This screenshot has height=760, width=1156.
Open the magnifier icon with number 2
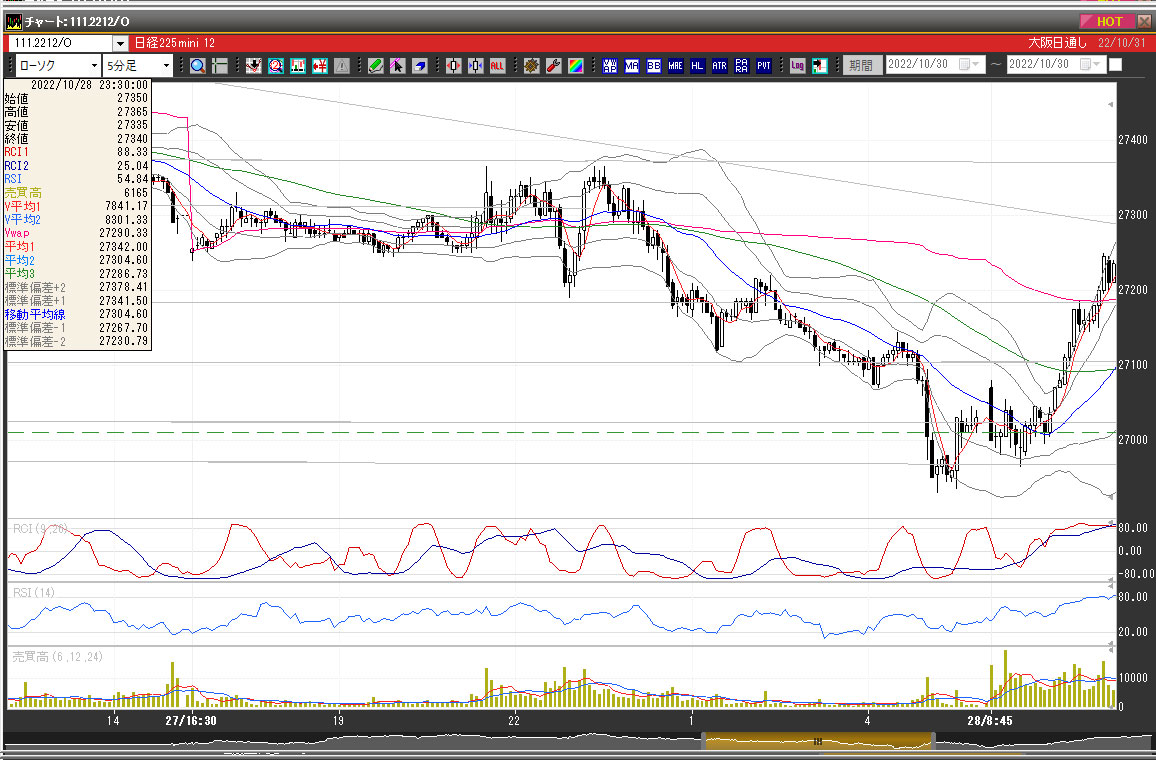[276, 66]
